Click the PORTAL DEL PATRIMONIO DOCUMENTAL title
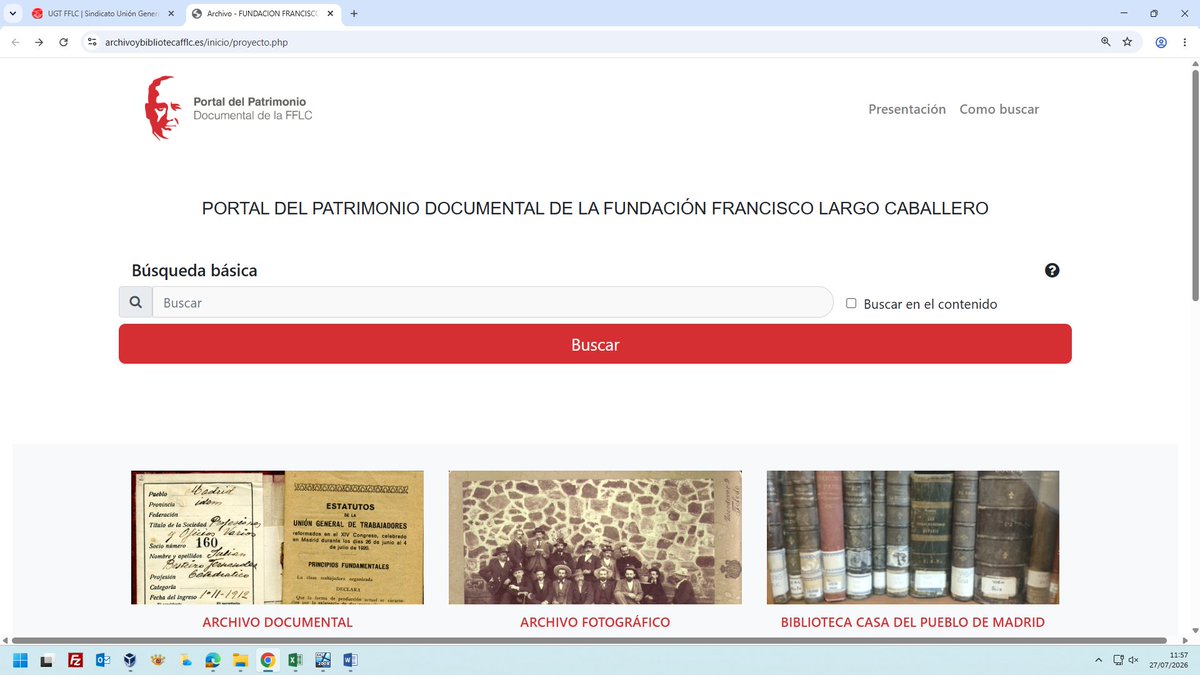 tap(595, 209)
